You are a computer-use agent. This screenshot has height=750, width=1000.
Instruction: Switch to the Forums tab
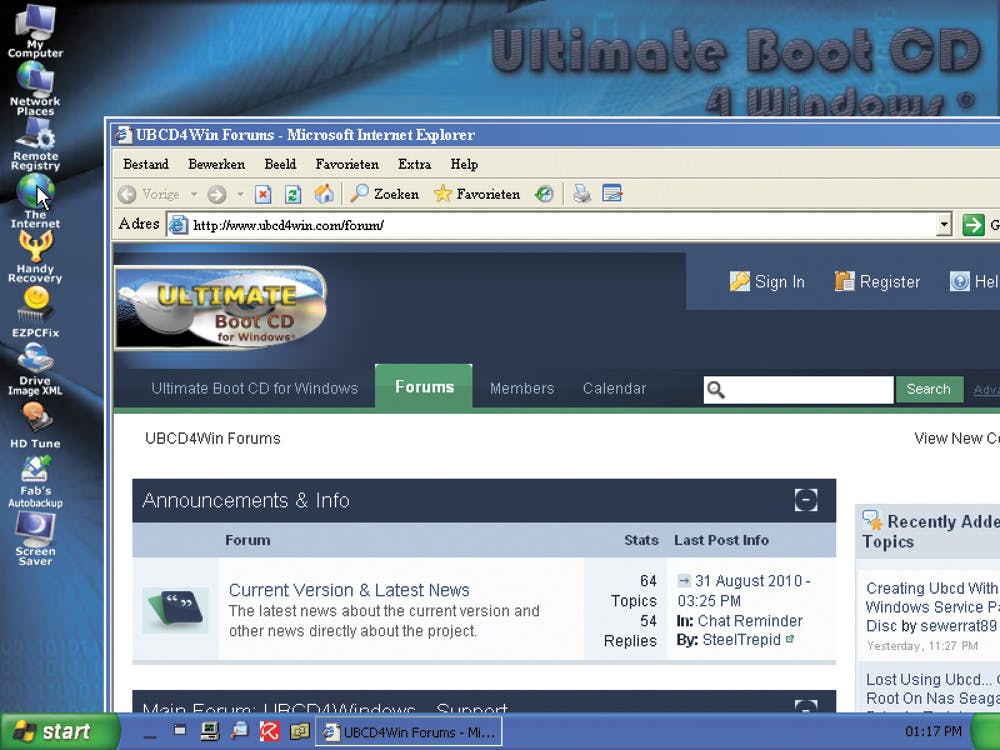point(424,386)
